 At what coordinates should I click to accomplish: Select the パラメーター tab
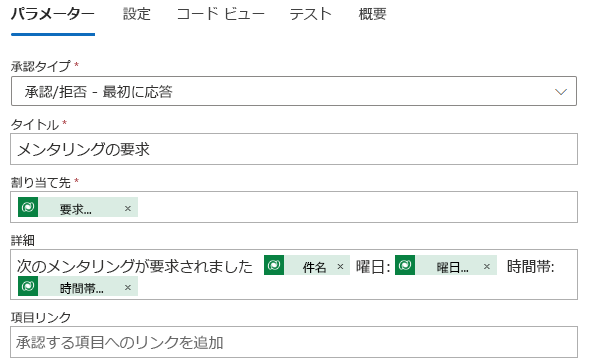coord(53,14)
